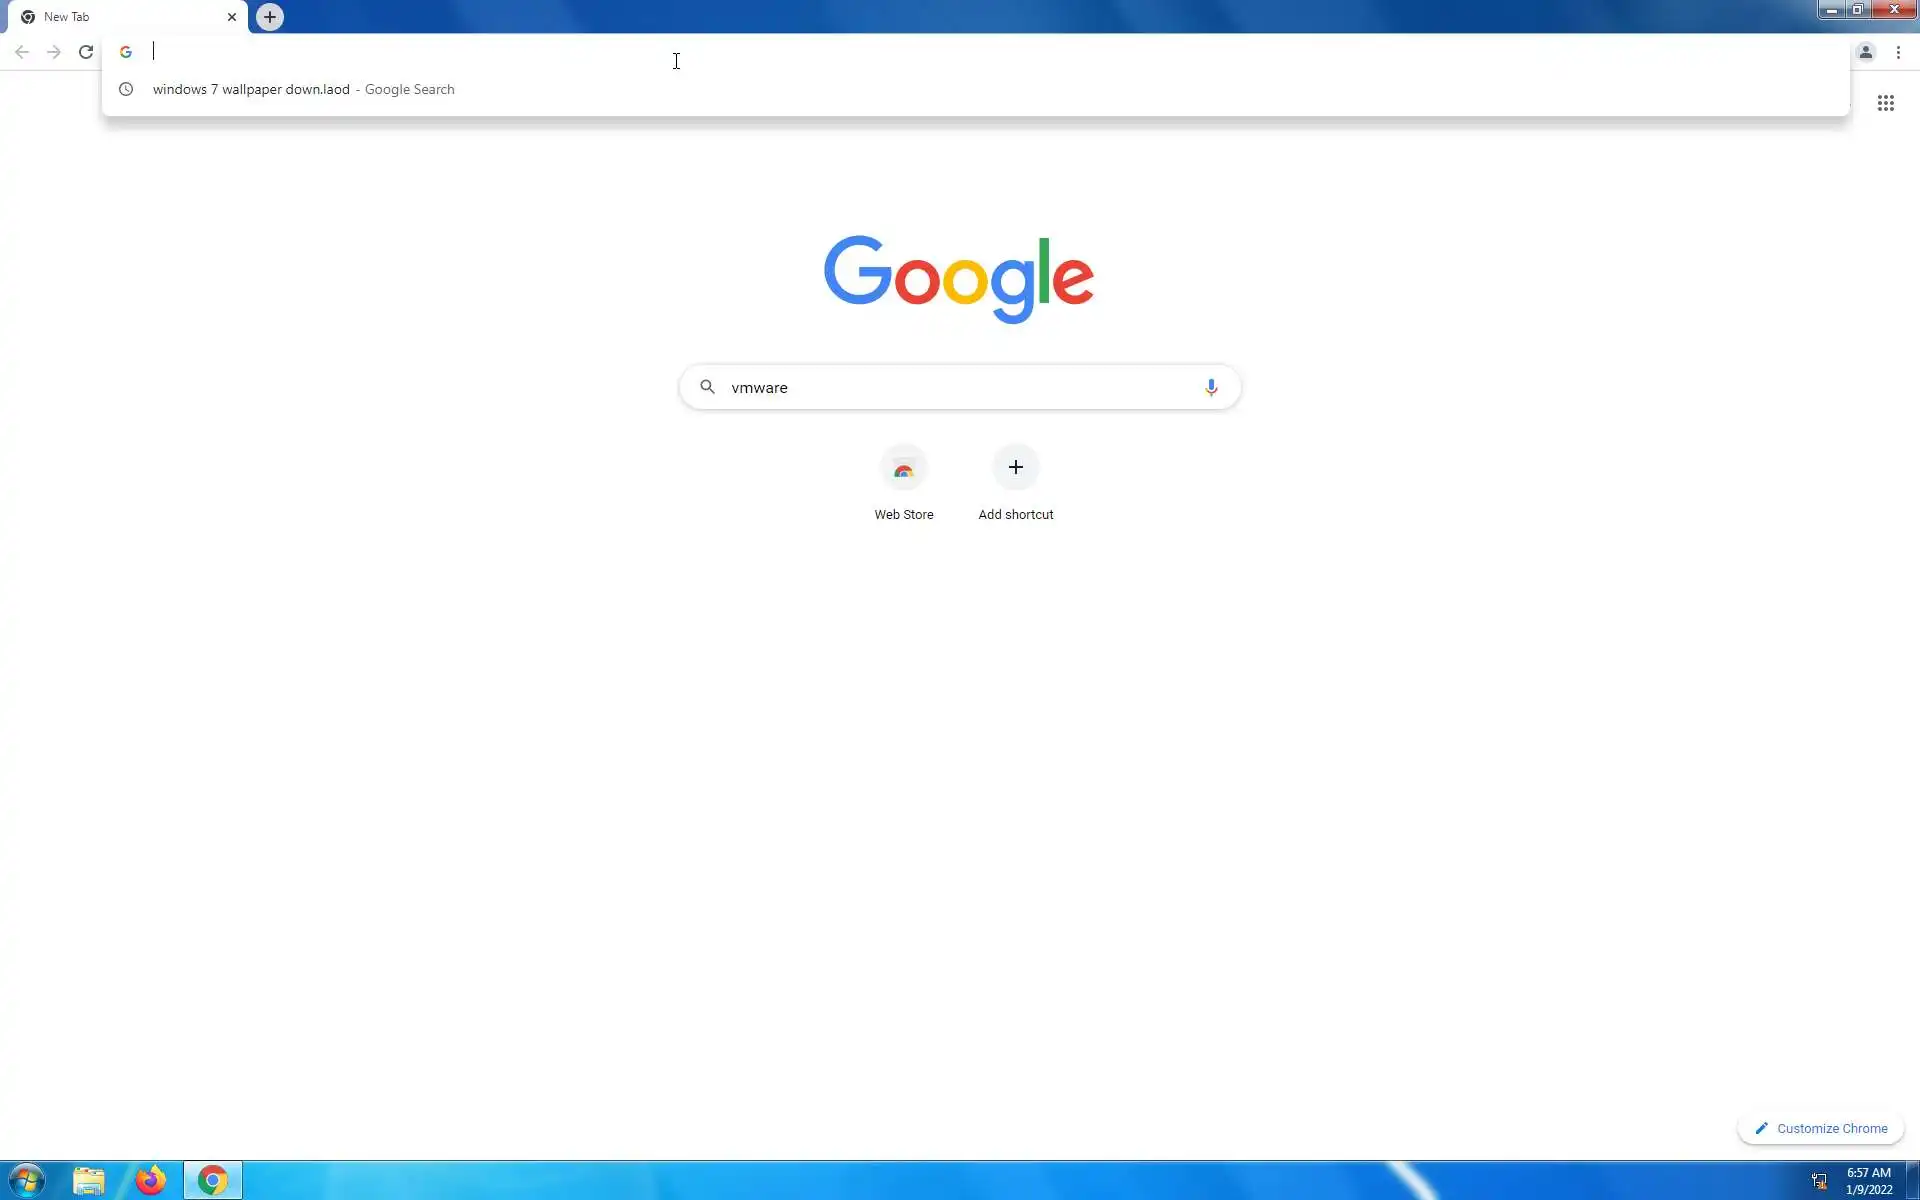Open the Web Store shortcut
This screenshot has width=1920, height=1200.
pos(903,468)
